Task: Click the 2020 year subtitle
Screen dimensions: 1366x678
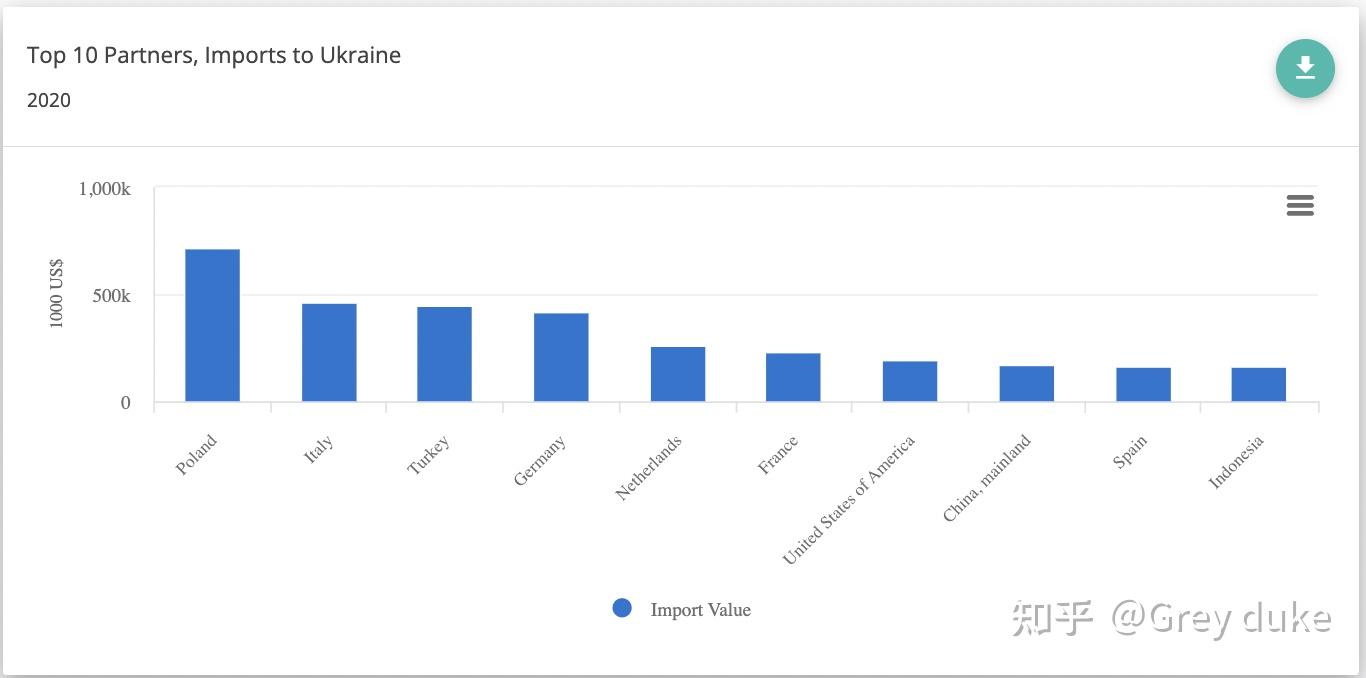Action: tap(49, 100)
